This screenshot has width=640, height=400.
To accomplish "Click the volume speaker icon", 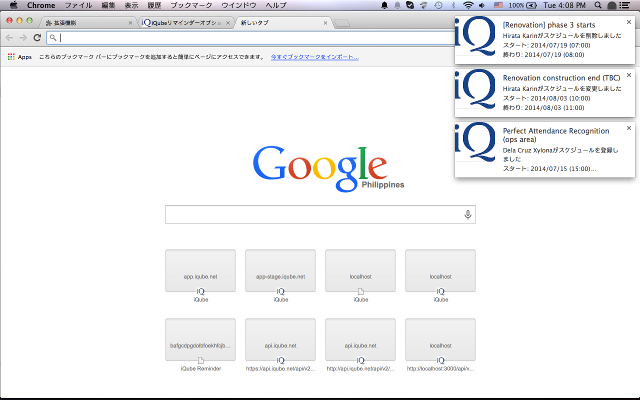I will [x=482, y=5].
